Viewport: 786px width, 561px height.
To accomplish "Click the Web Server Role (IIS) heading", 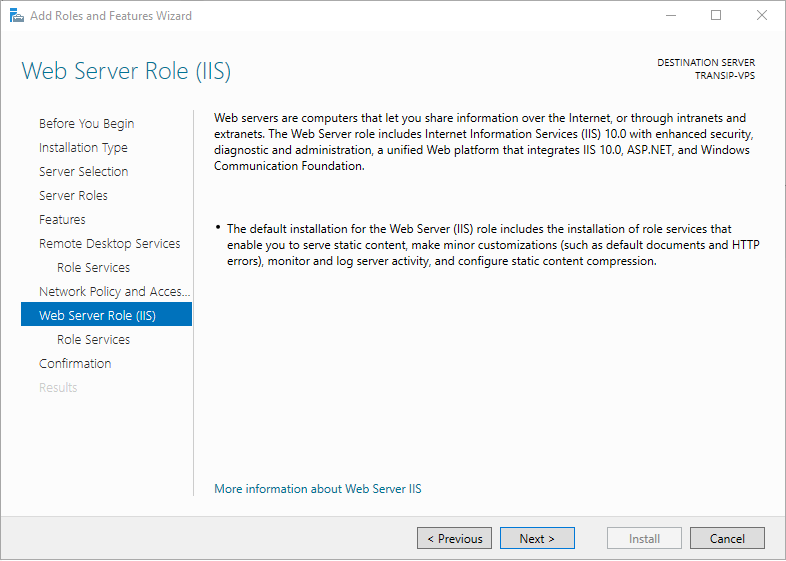I will [x=126, y=71].
